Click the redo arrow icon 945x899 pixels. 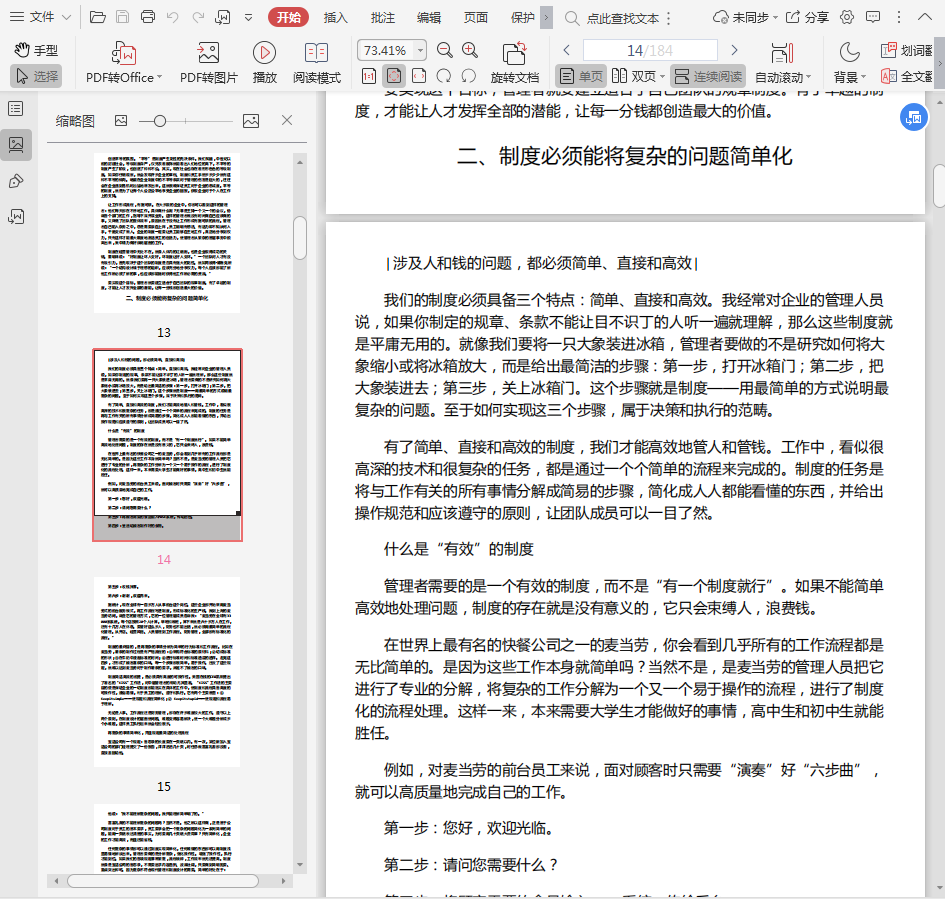pos(198,17)
